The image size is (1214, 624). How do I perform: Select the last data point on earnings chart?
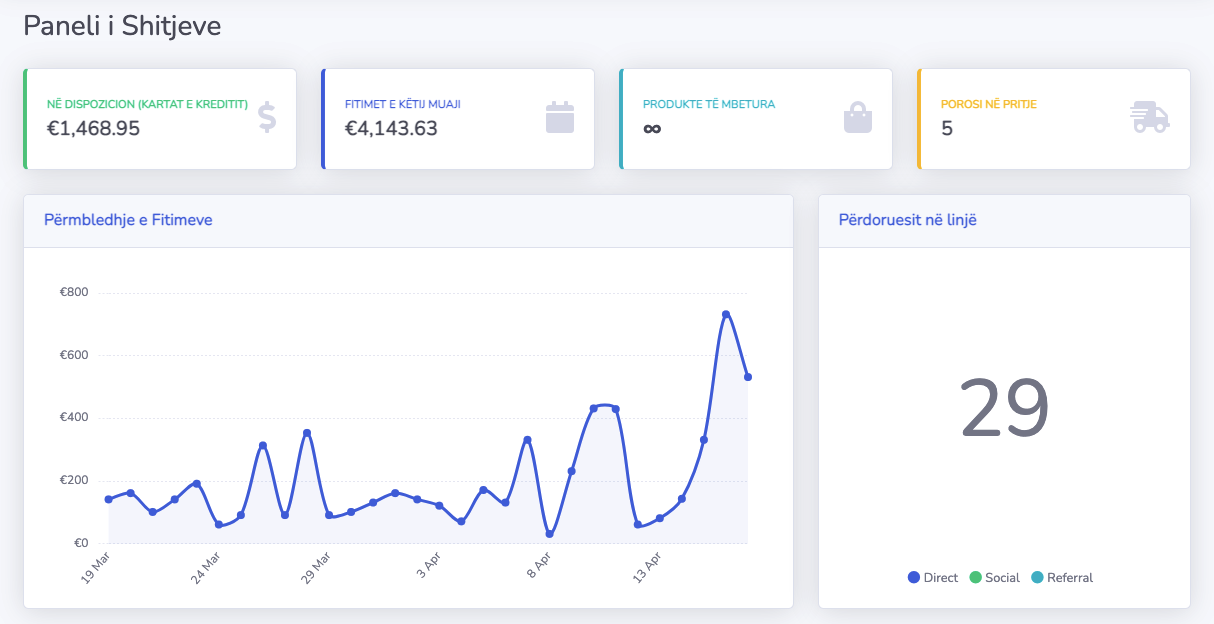748,377
